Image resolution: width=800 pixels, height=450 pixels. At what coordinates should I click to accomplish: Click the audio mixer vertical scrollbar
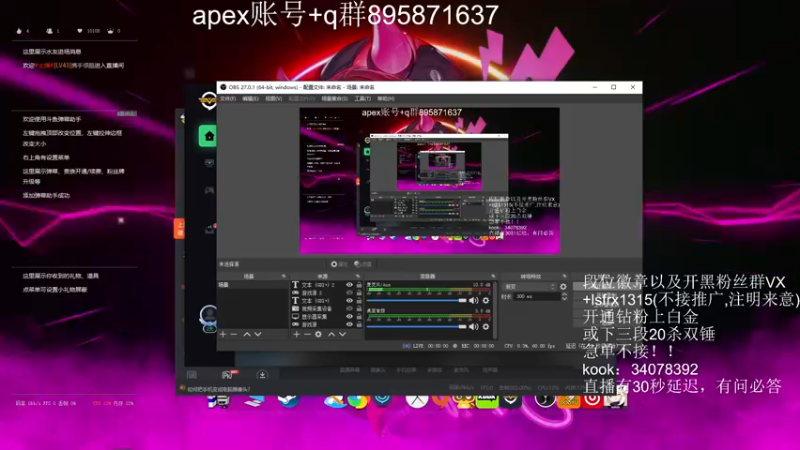coord(495,310)
